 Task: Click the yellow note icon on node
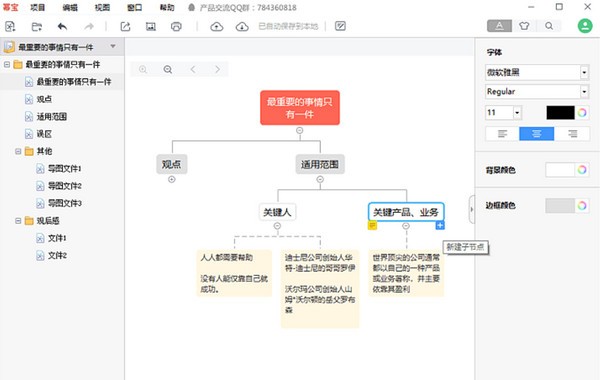[x=372, y=225]
